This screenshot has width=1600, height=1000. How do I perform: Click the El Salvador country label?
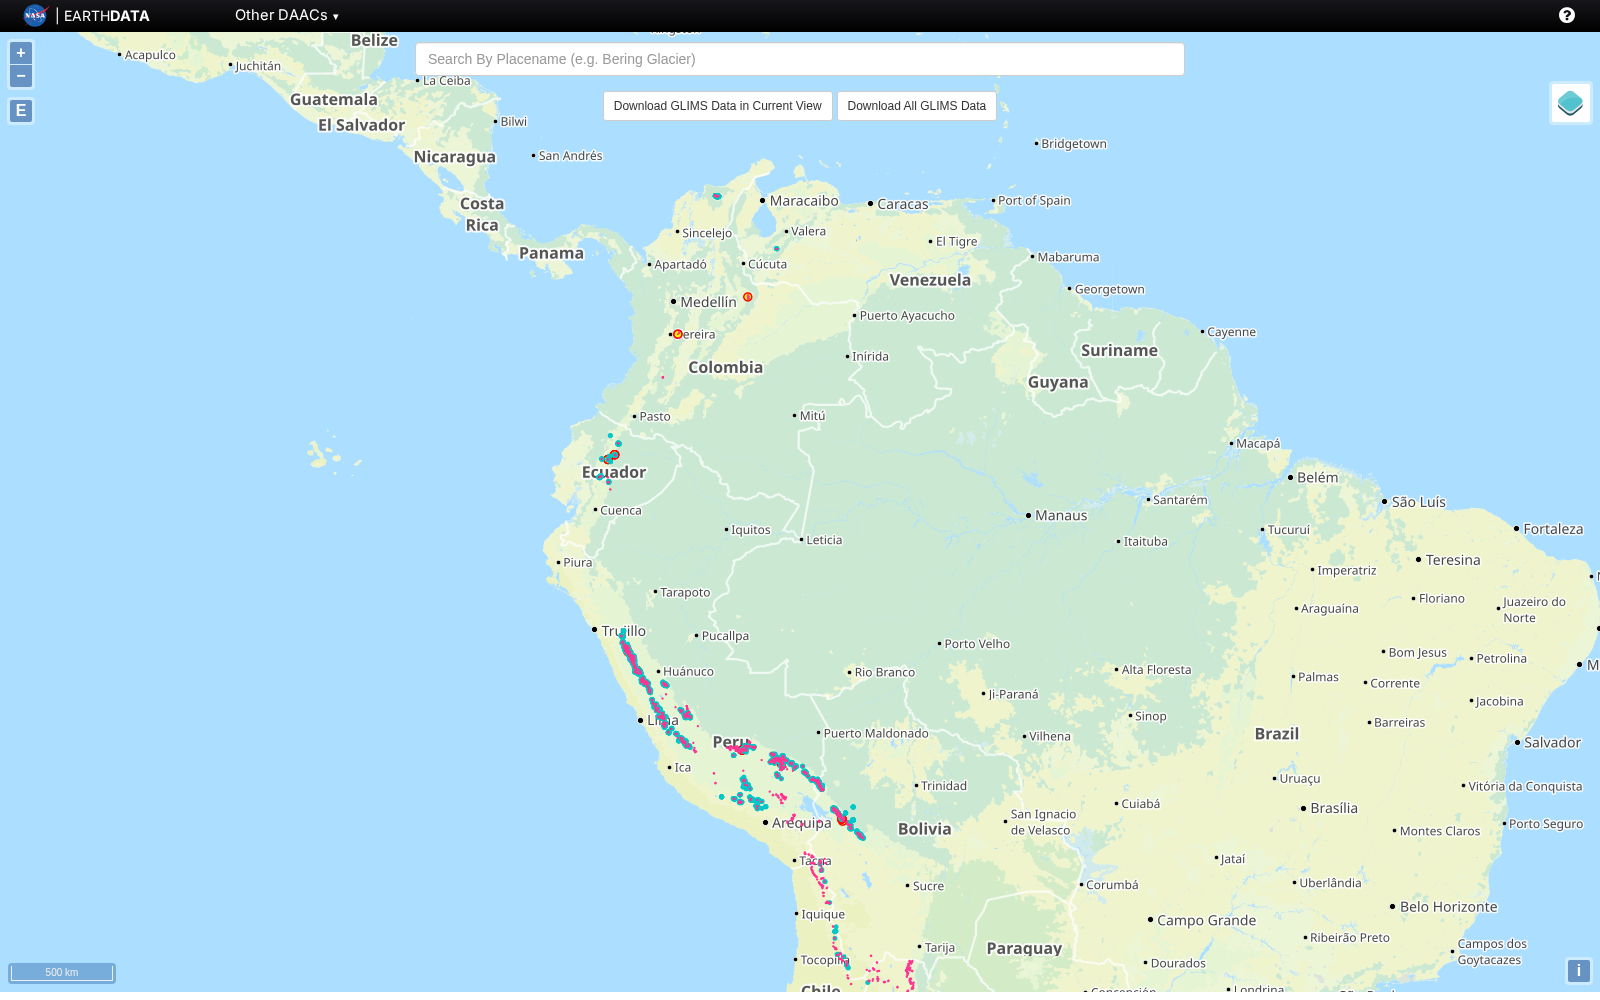coord(361,125)
